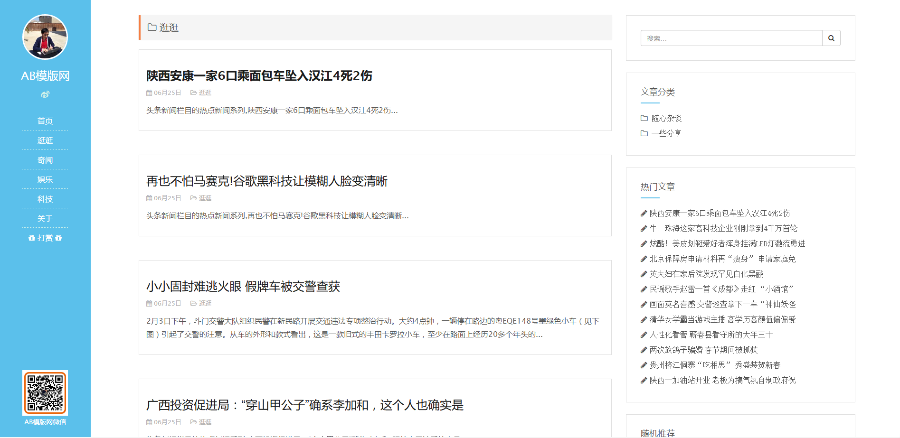The height and width of the screenshot is (438, 900).
Task: Open hot article 清华女学霸当游戏主播
Action: (x=722, y=319)
